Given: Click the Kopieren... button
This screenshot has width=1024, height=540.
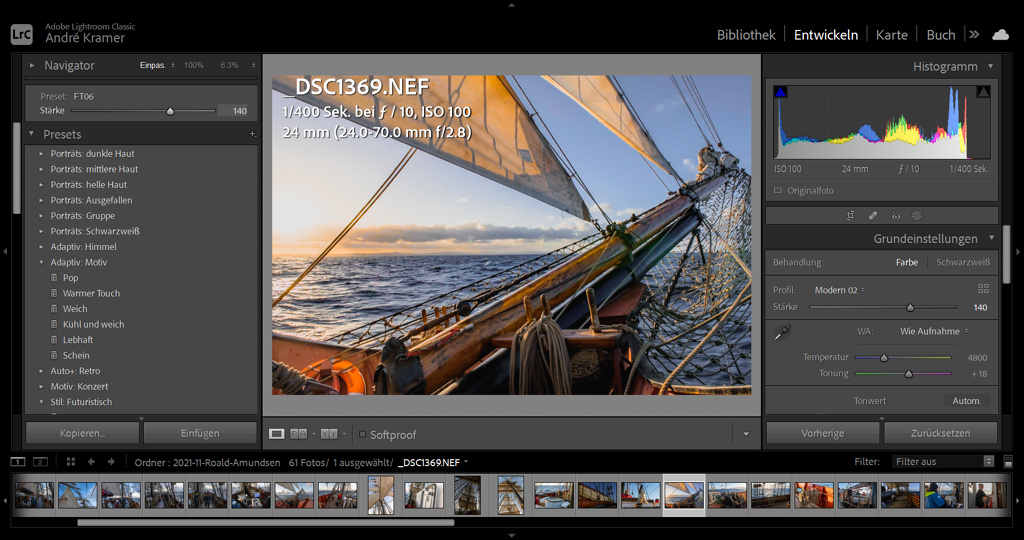Looking at the screenshot, I should tap(82, 433).
